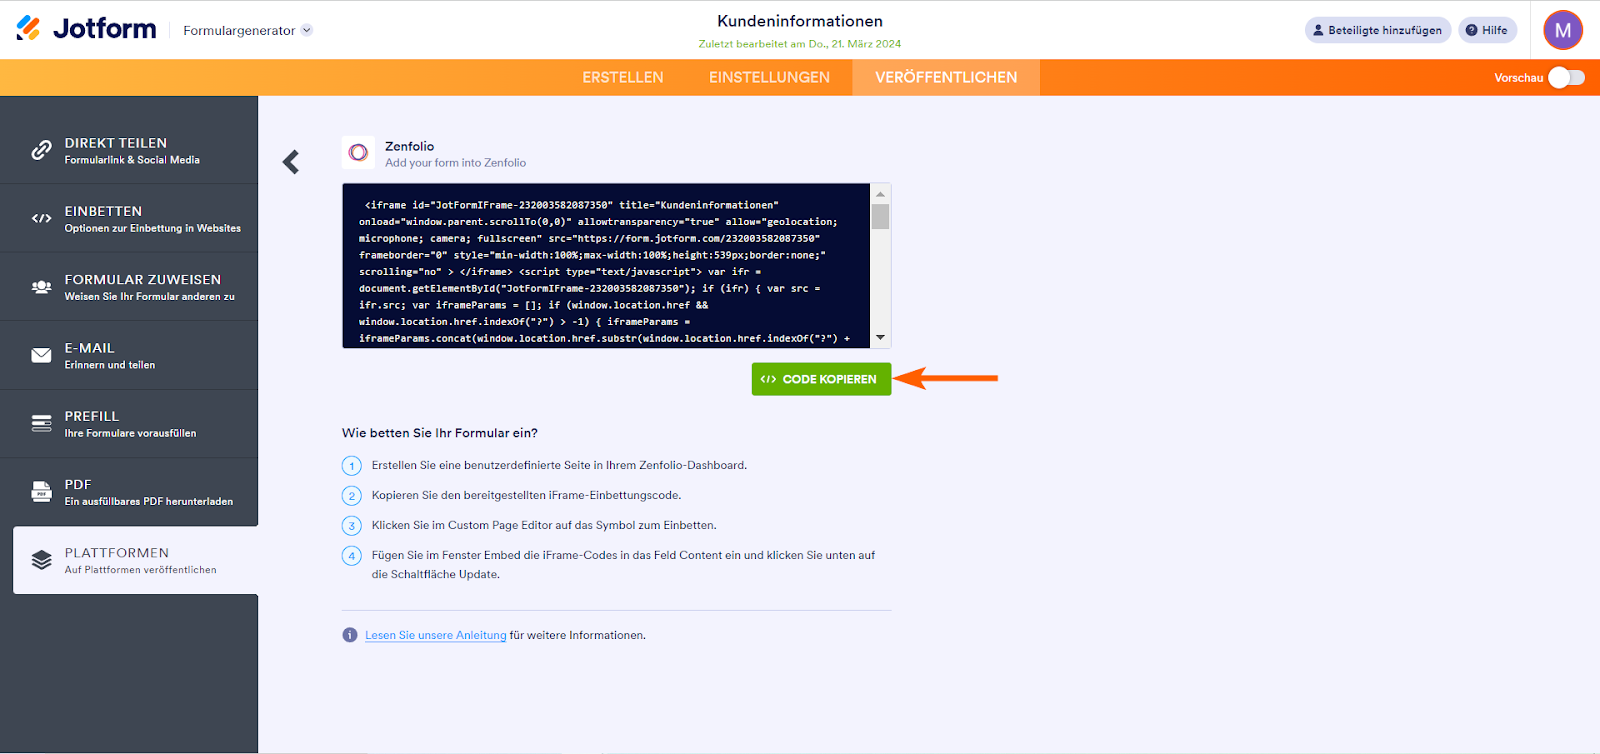Click inside the iframe embed code box

tap(606, 266)
